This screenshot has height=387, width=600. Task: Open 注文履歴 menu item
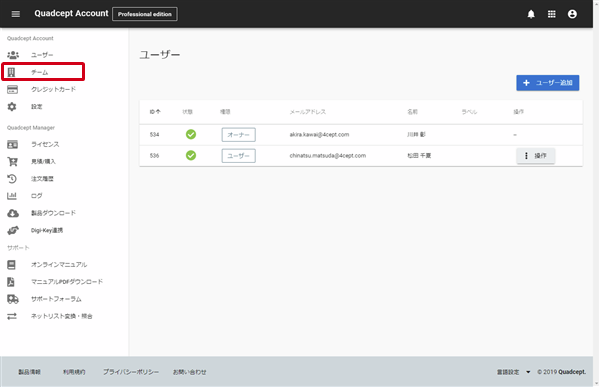(x=42, y=178)
